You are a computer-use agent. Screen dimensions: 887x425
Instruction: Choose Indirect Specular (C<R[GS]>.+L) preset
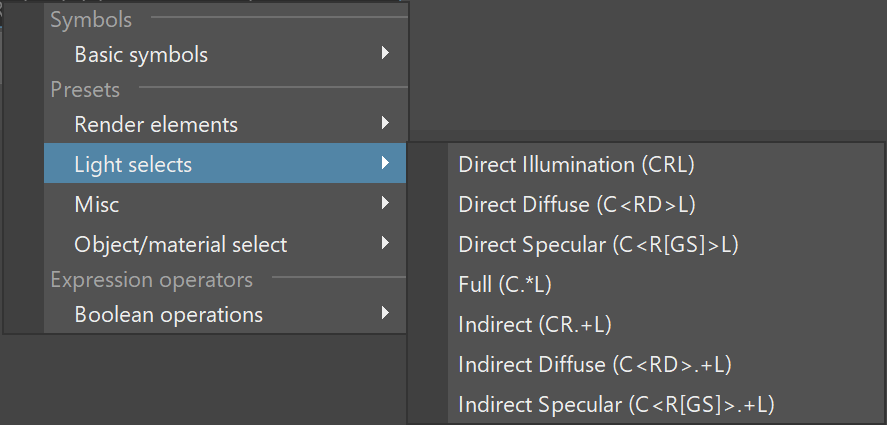click(665, 404)
